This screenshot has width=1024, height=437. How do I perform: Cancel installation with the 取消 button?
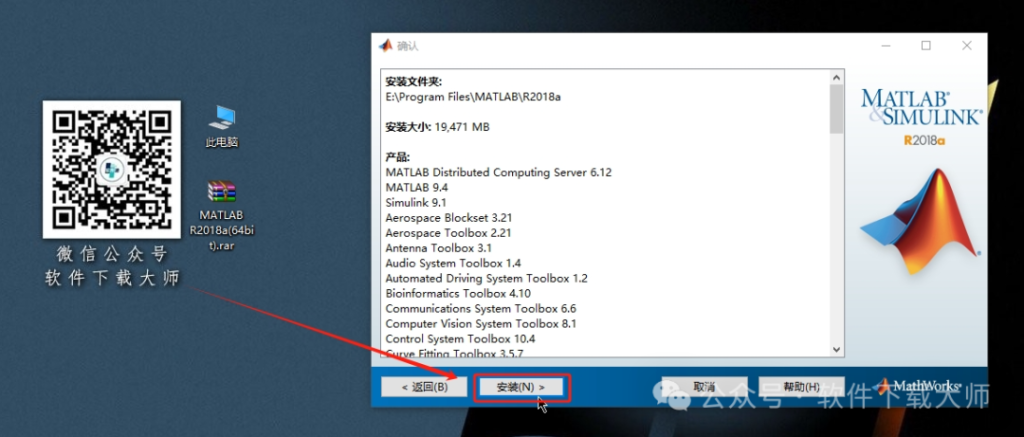[705, 387]
